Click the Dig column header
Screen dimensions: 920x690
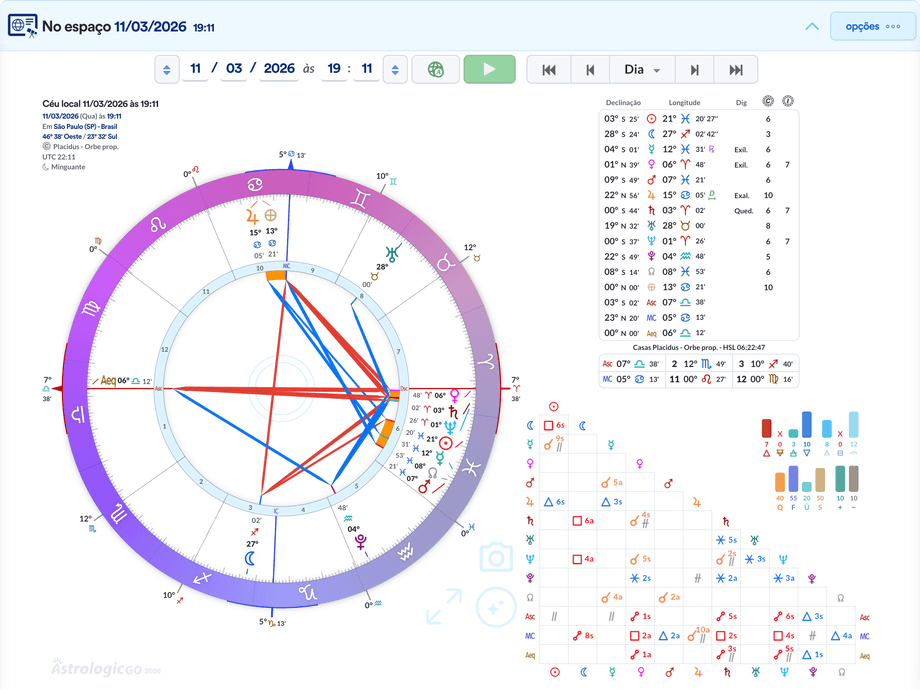tap(741, 103)
